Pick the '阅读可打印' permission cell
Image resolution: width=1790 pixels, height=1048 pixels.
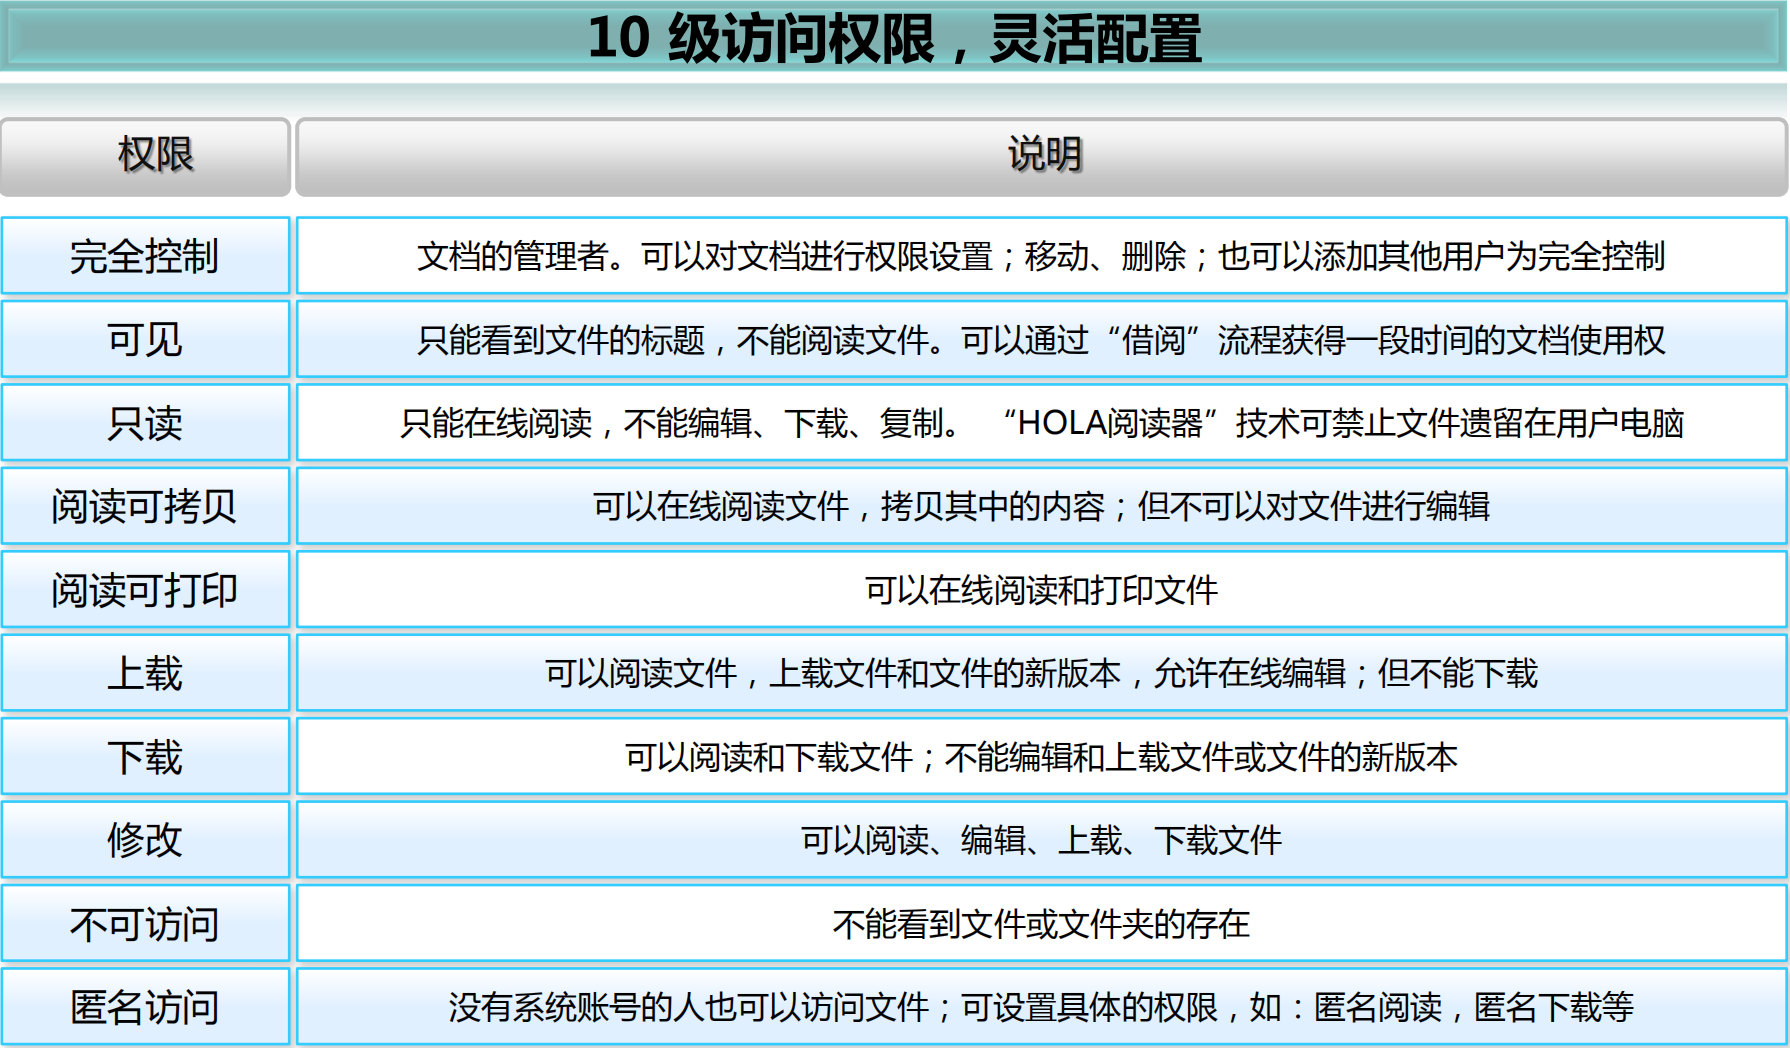coord(146,590)
